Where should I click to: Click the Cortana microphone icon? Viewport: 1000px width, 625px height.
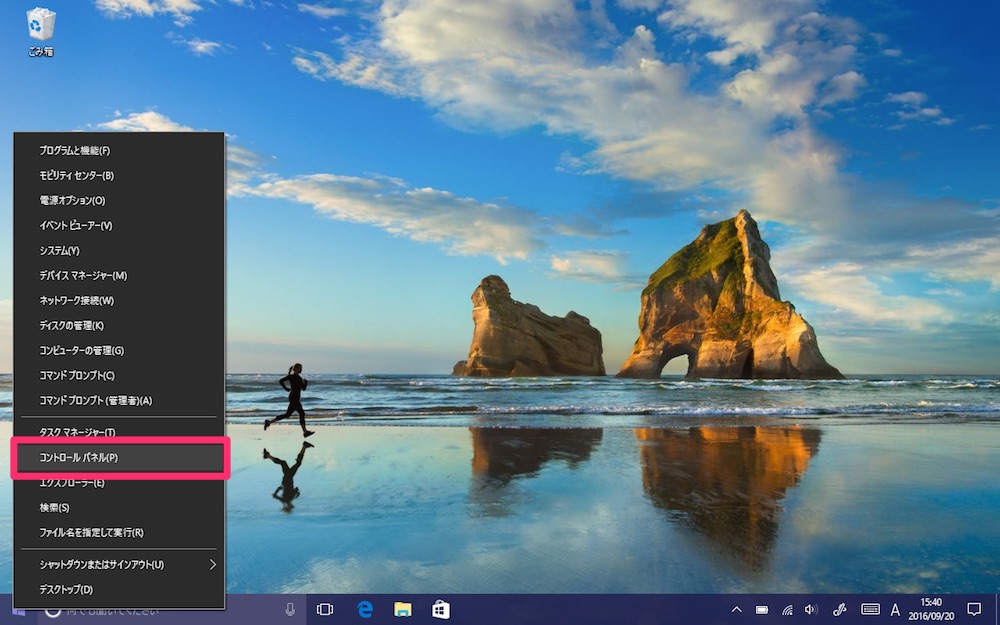click(x=290, y=610)
